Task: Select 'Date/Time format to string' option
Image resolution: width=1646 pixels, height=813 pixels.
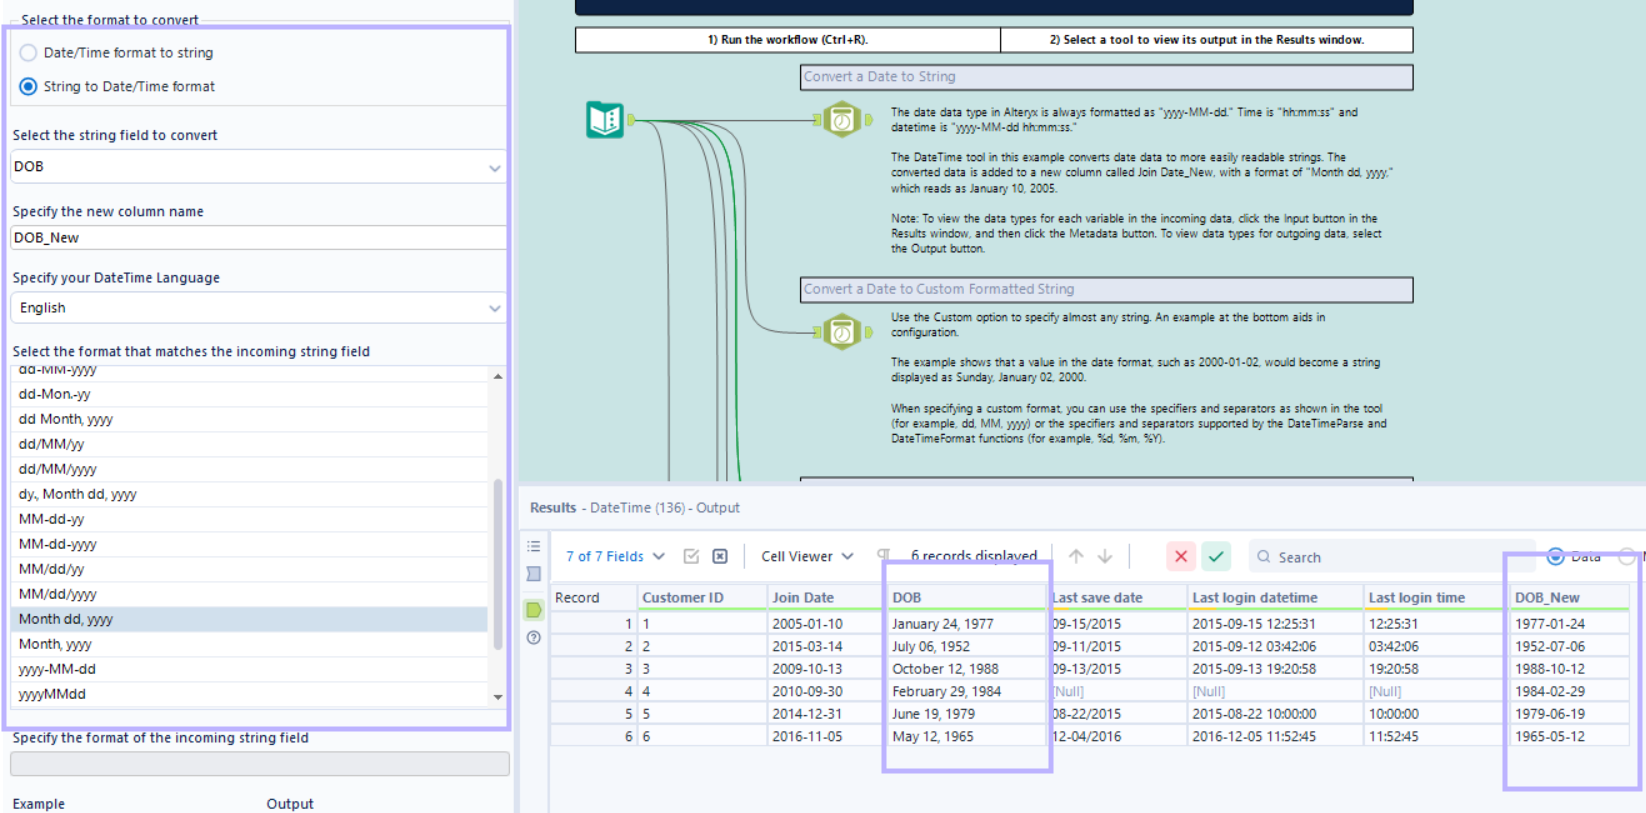Action: 29,53
